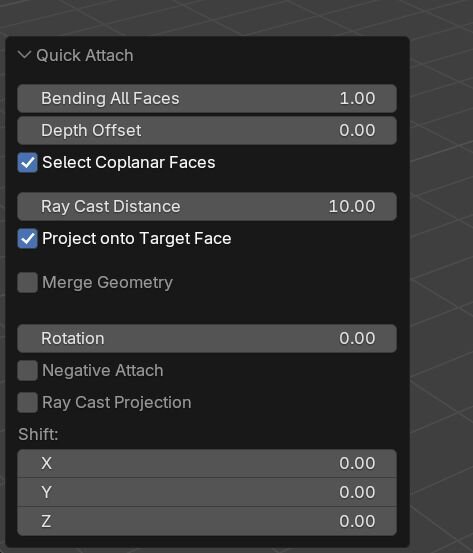Click the Ray Cast Distance field
This screenshot has height=553, width=473.
[207, 206]
